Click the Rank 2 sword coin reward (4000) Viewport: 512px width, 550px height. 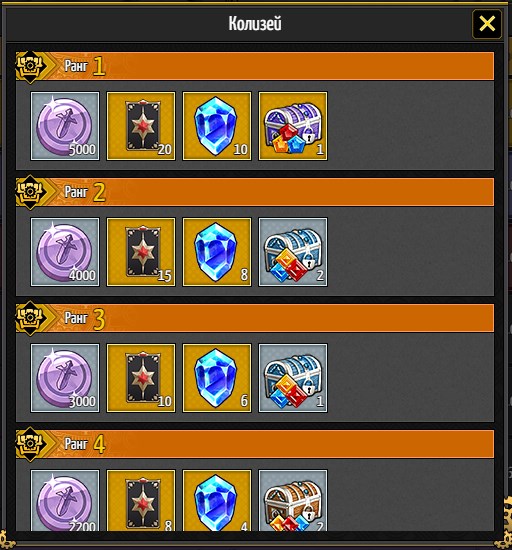[x=65, y=252]
